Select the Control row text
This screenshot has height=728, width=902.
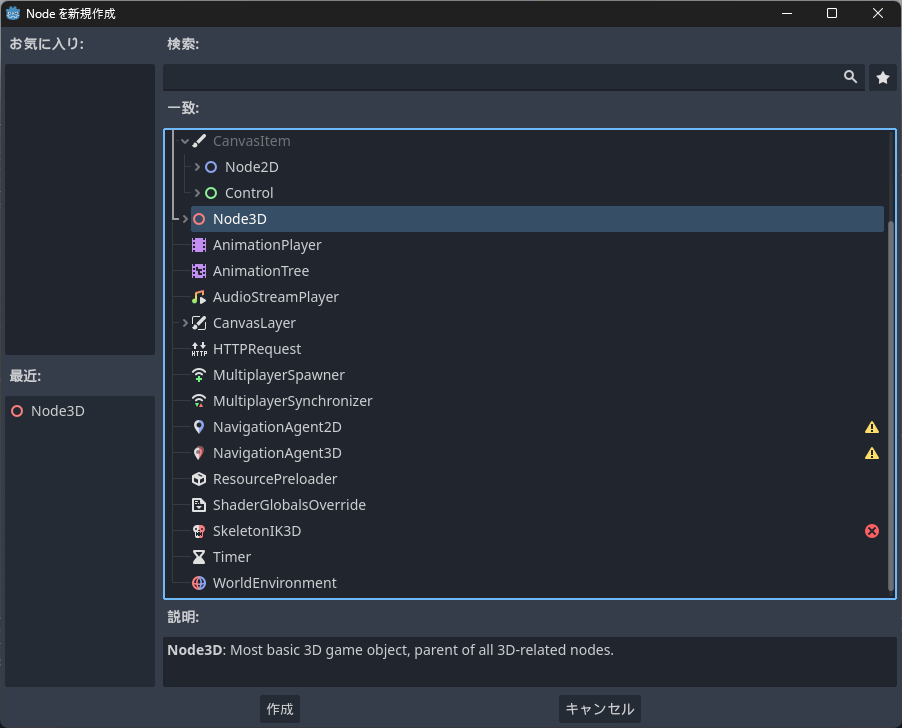pos(249,193)
